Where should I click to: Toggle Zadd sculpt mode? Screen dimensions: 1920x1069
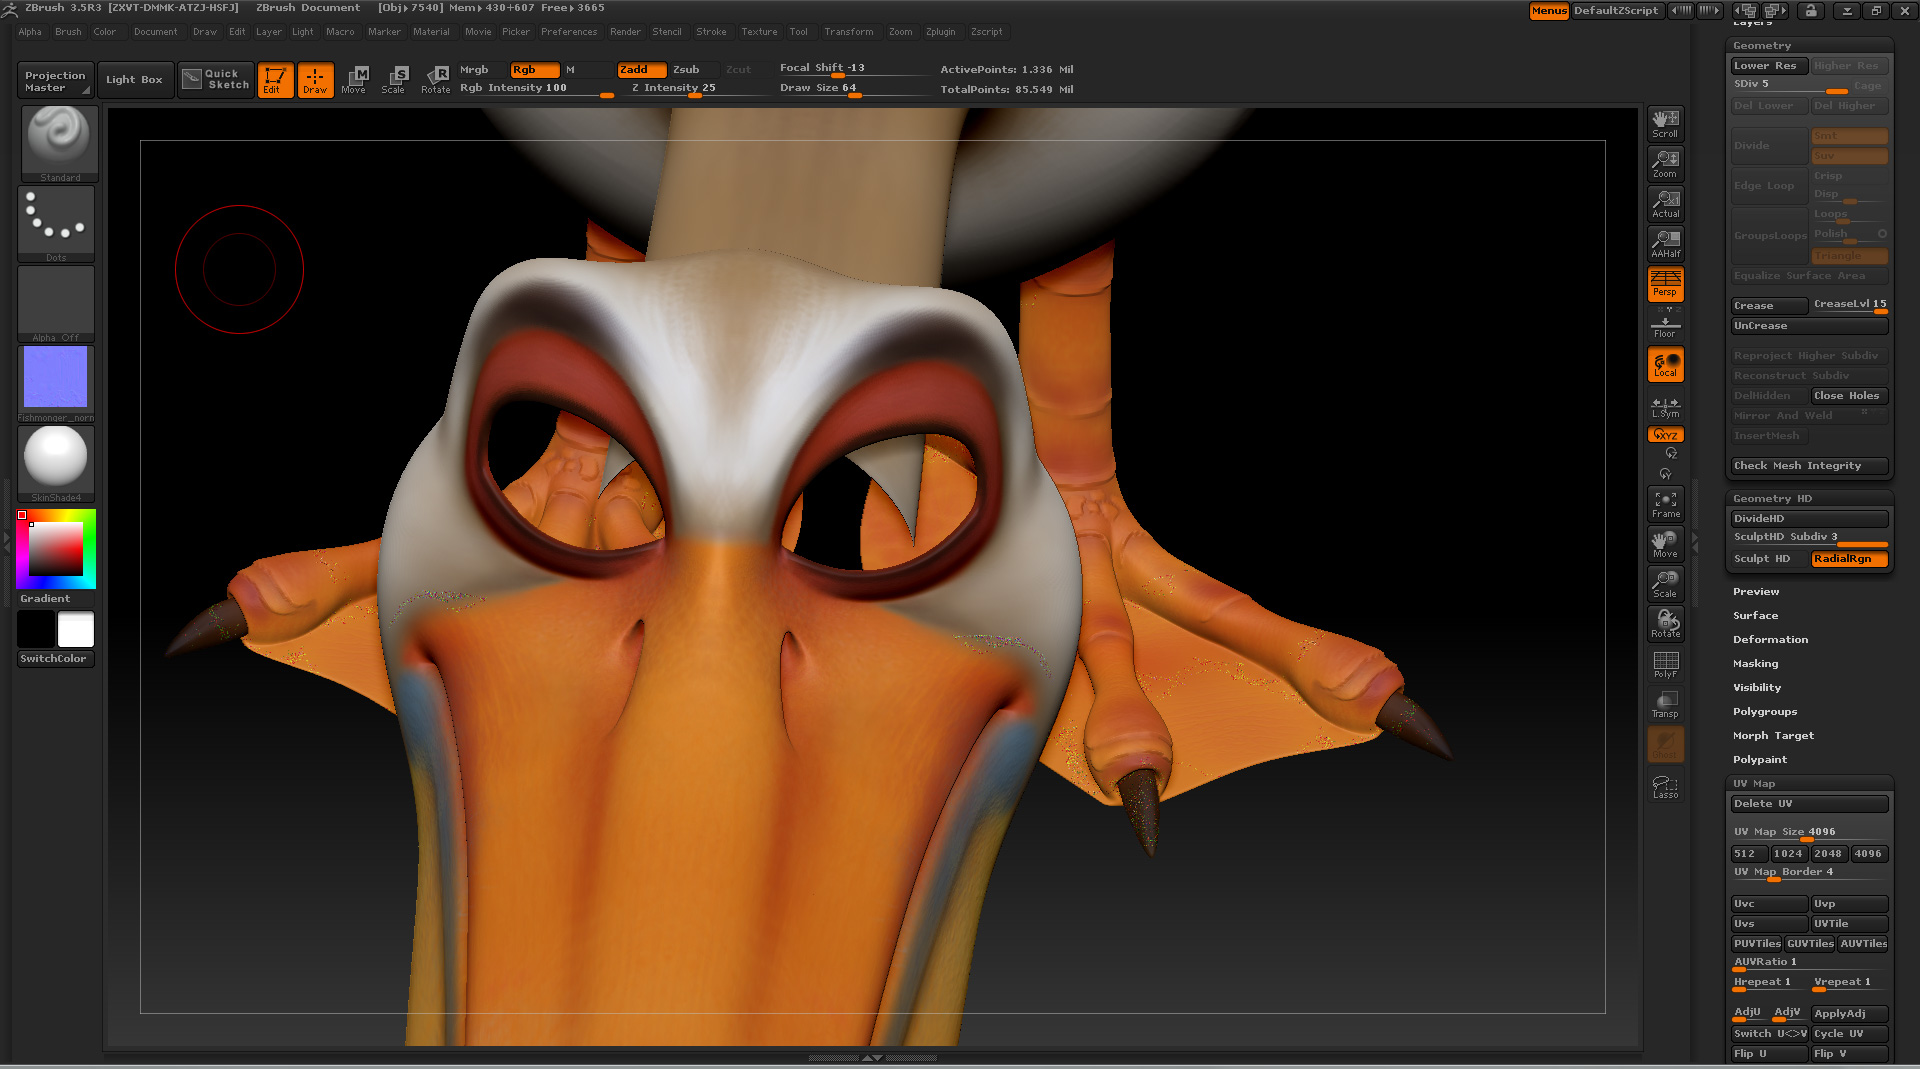click(641, 70)
